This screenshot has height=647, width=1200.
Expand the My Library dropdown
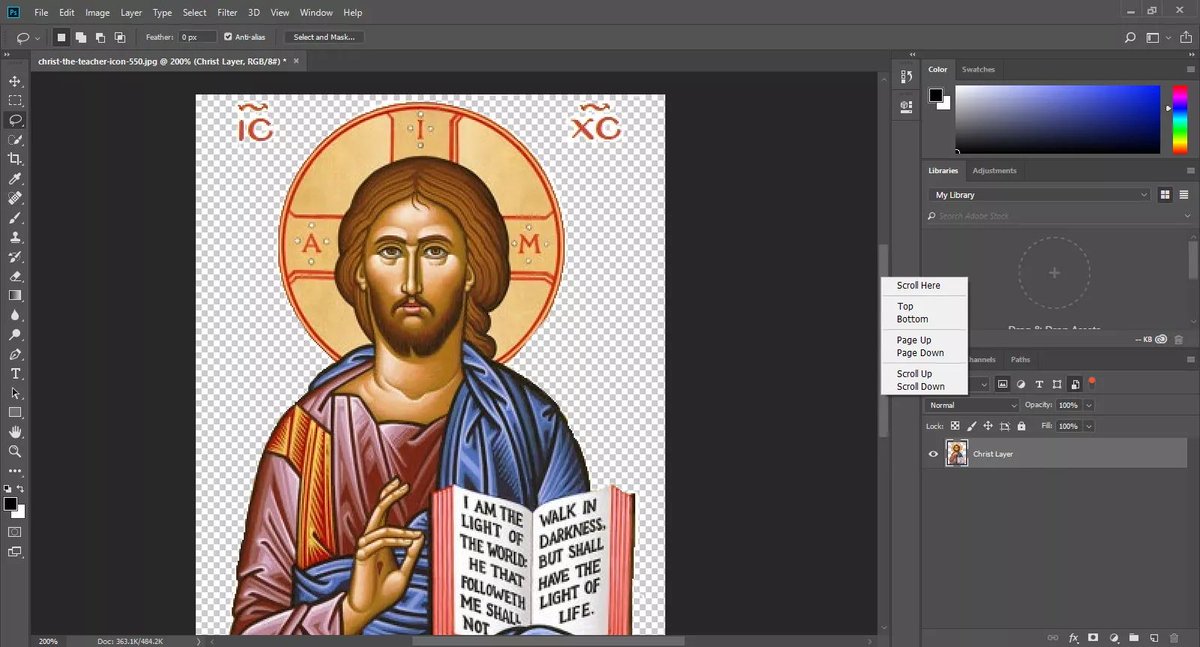(x=1040, y=195)
